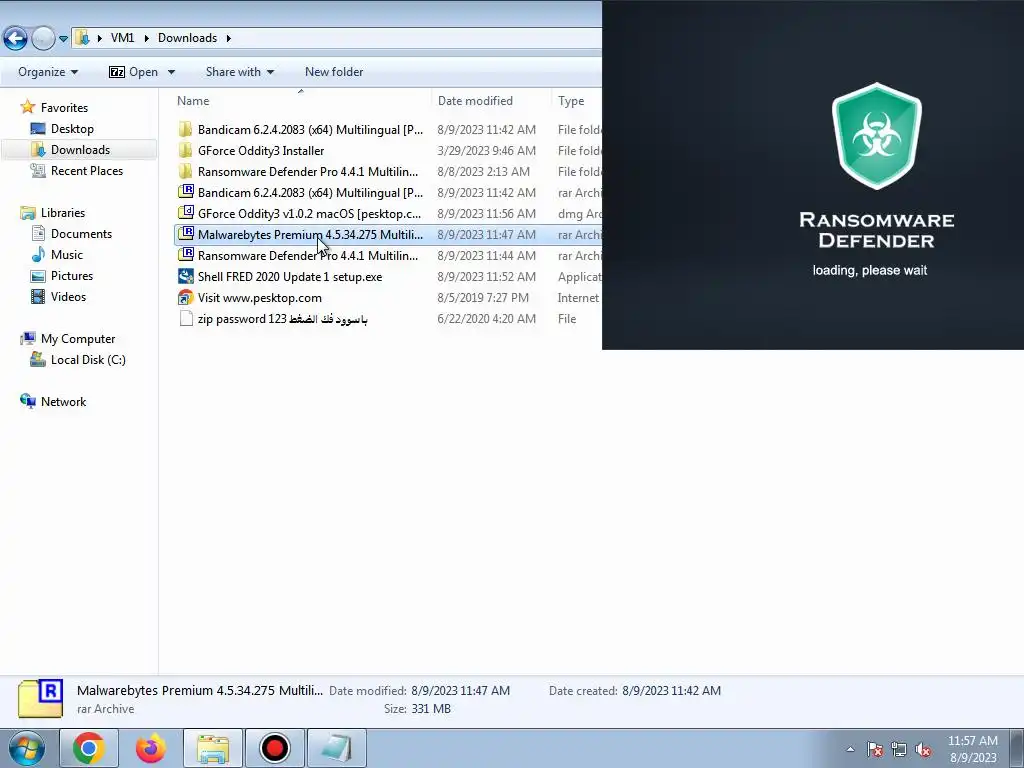1024x768 pixels.
Task: Open the Organize menu
Action: (x=48, y=72)
